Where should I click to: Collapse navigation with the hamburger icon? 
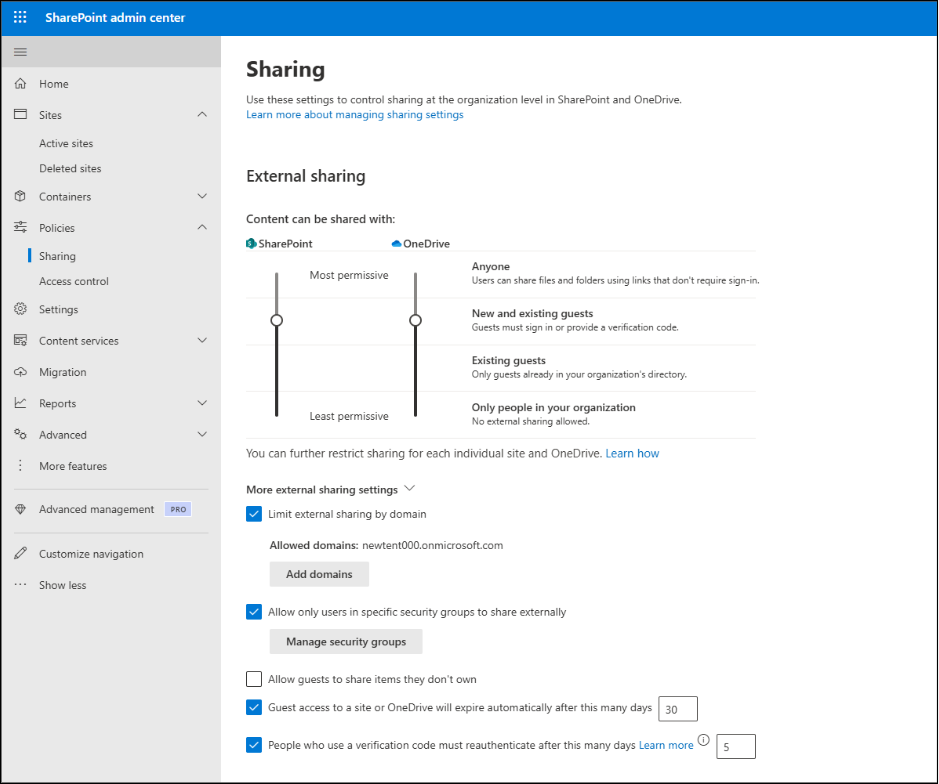click(20, 52)
